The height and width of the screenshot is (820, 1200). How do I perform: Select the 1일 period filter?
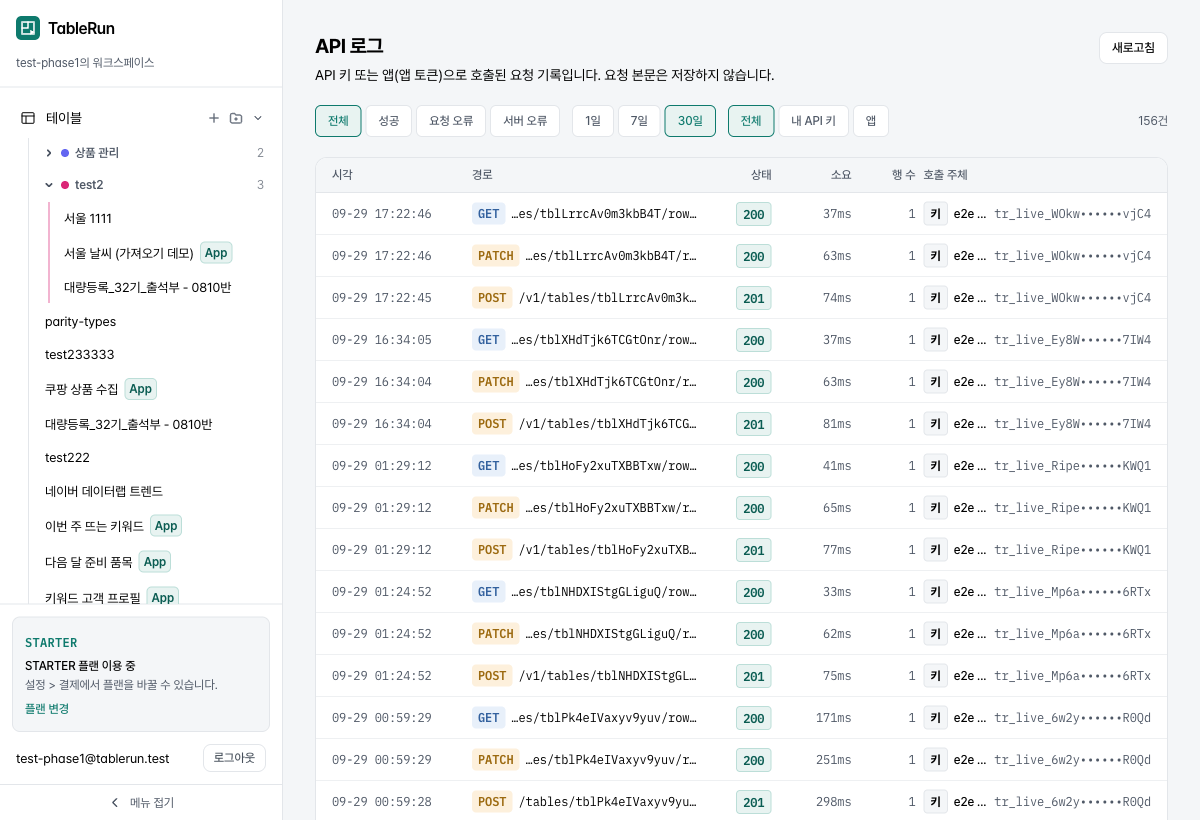593,121
